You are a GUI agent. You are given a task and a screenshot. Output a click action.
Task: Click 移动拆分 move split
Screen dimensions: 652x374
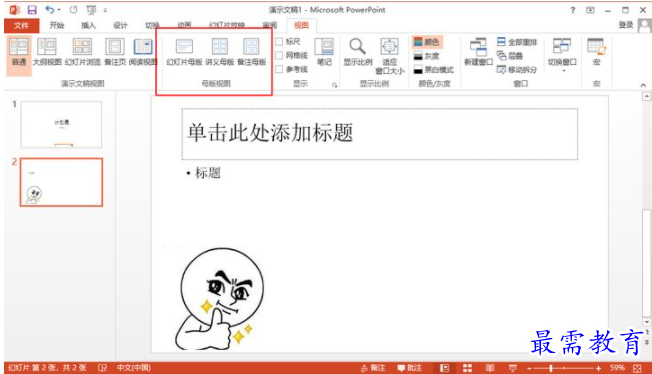coord(517,69)
